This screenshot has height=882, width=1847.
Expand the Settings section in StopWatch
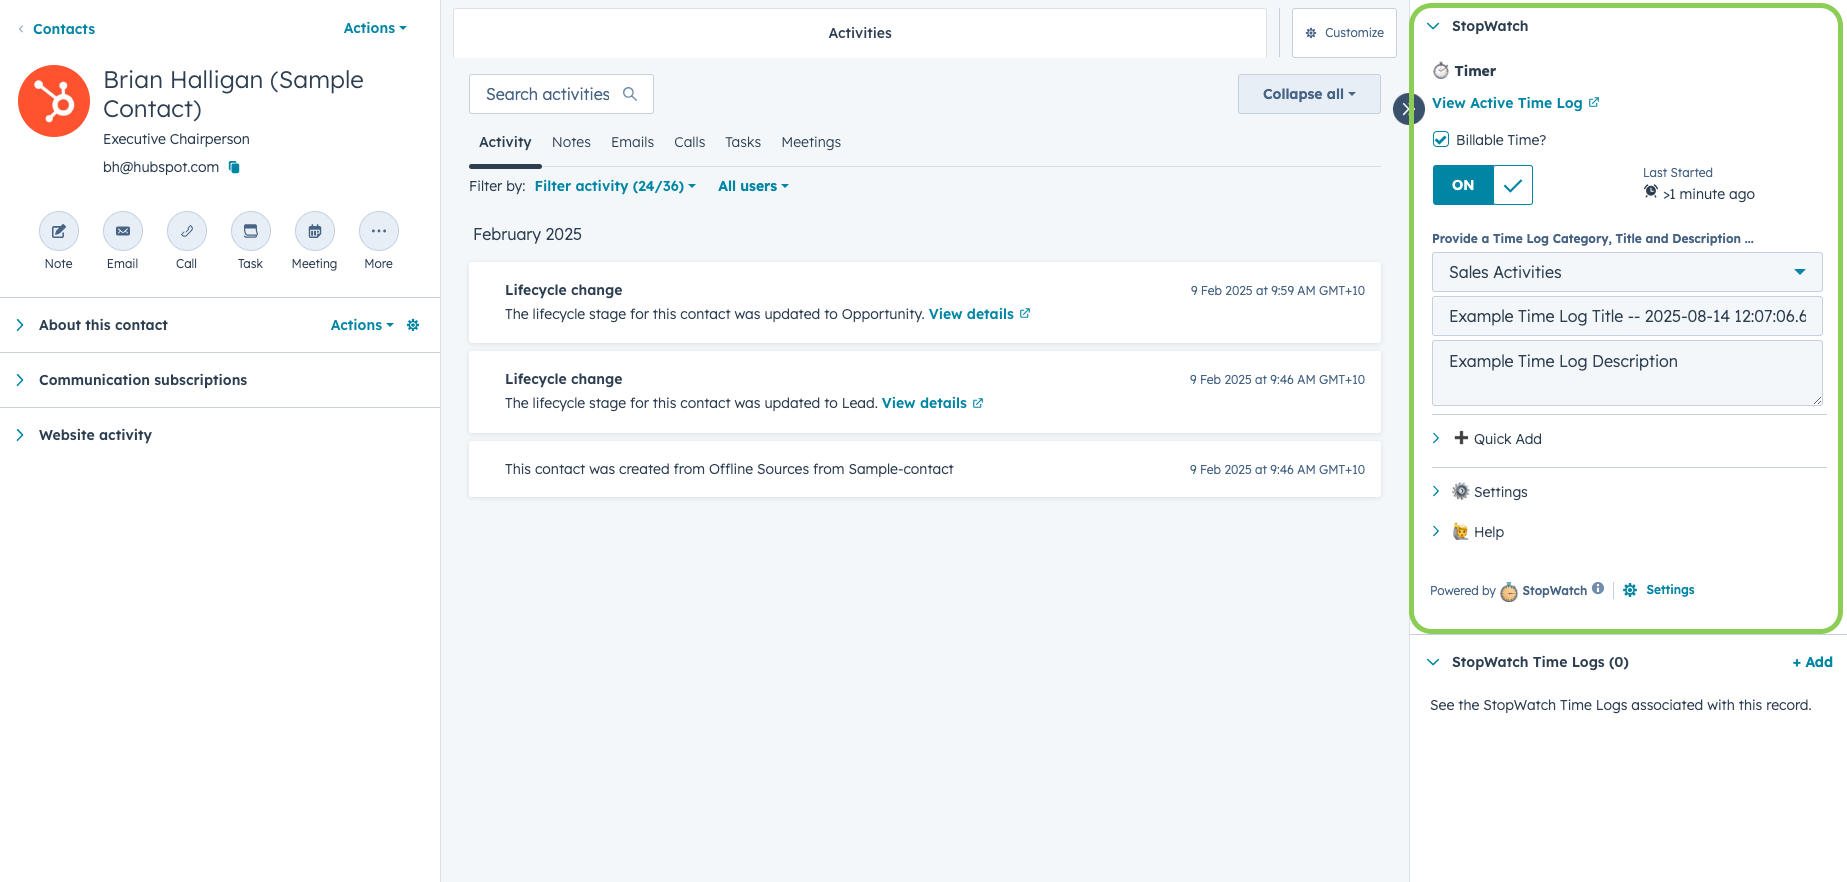coord(1436,491)
